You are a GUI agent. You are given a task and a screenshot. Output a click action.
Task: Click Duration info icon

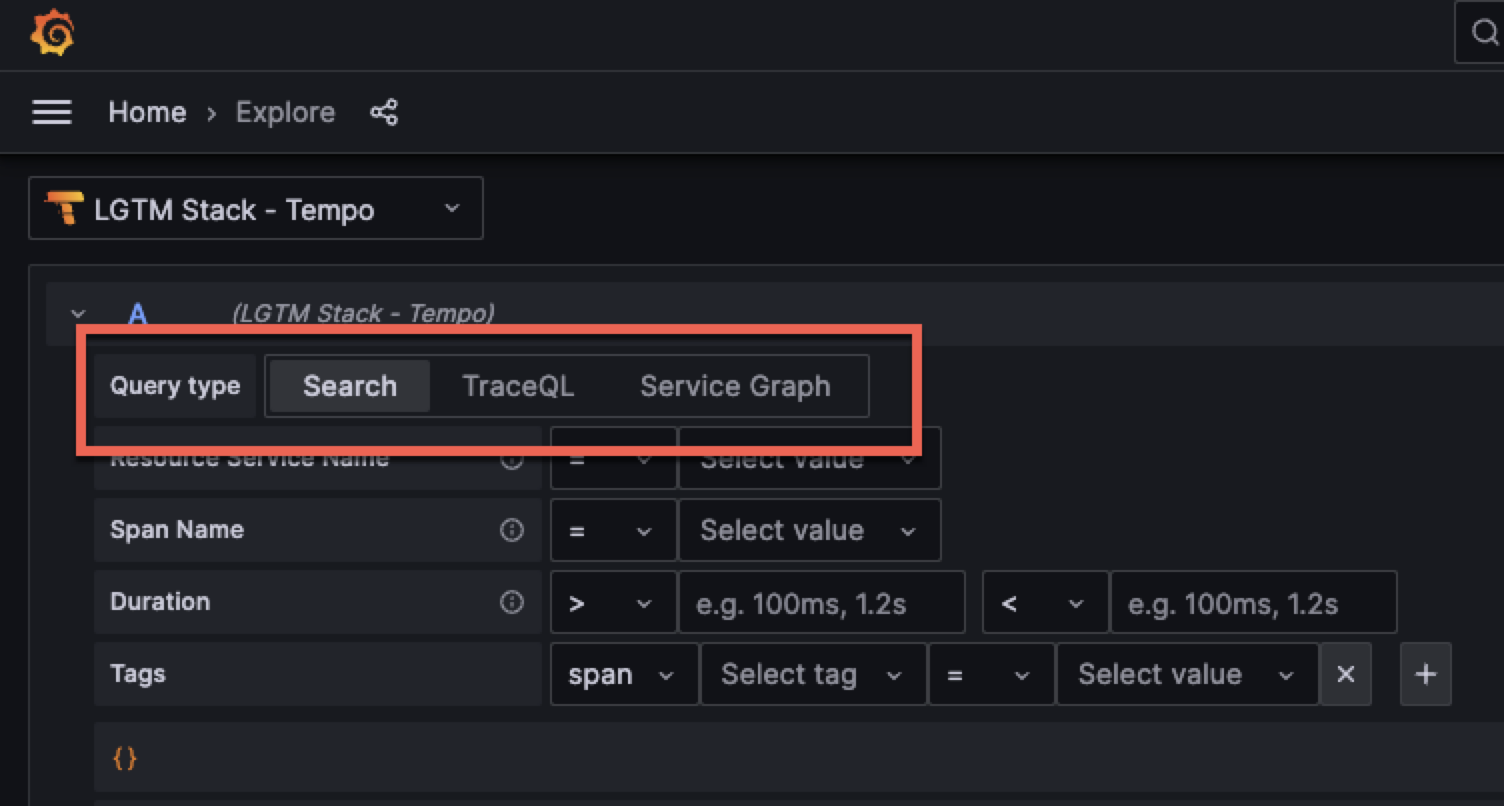point(512,602)
